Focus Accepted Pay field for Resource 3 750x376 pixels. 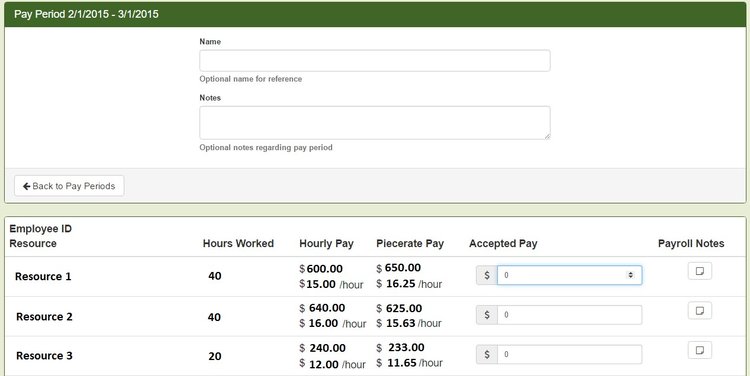569,354
